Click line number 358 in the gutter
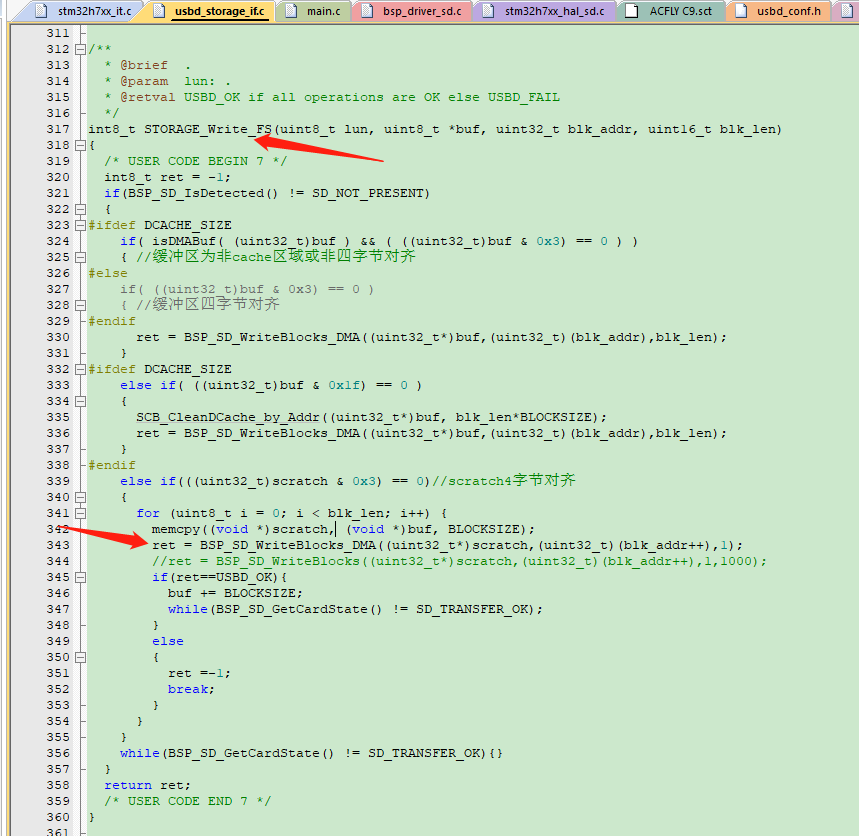The image size is (859, 836). [58, 785]
